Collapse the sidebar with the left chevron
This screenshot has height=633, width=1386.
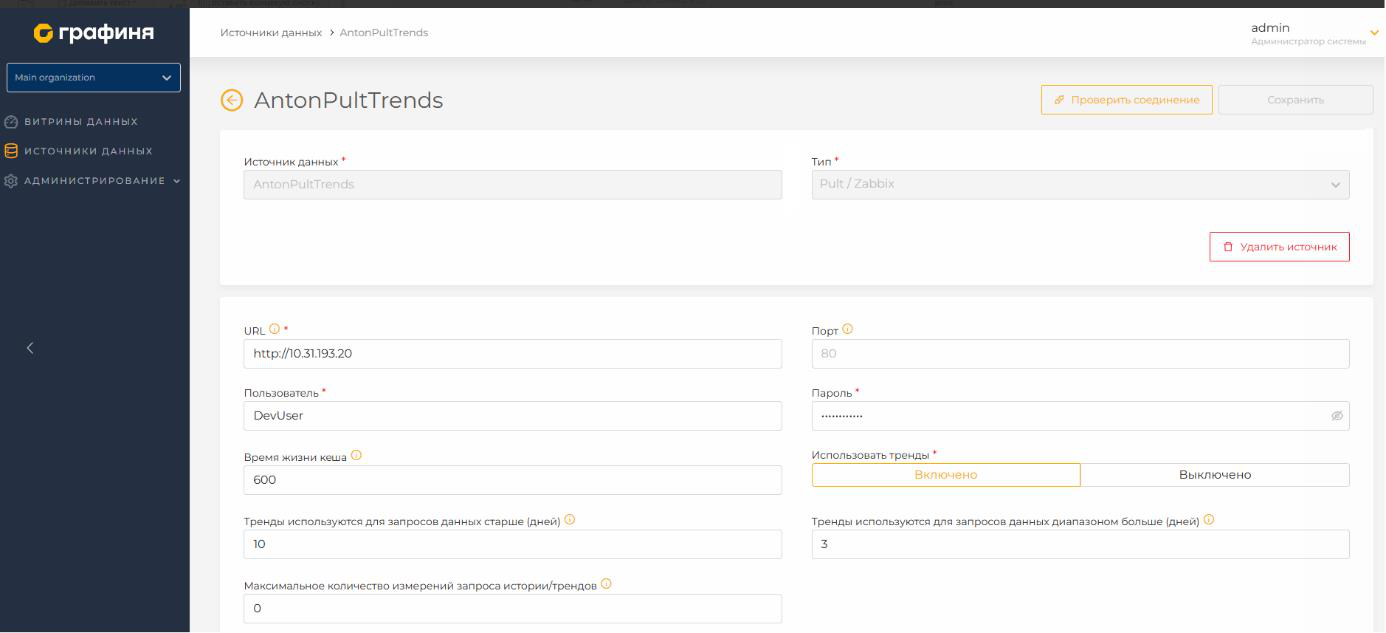[x=30, y=348]
